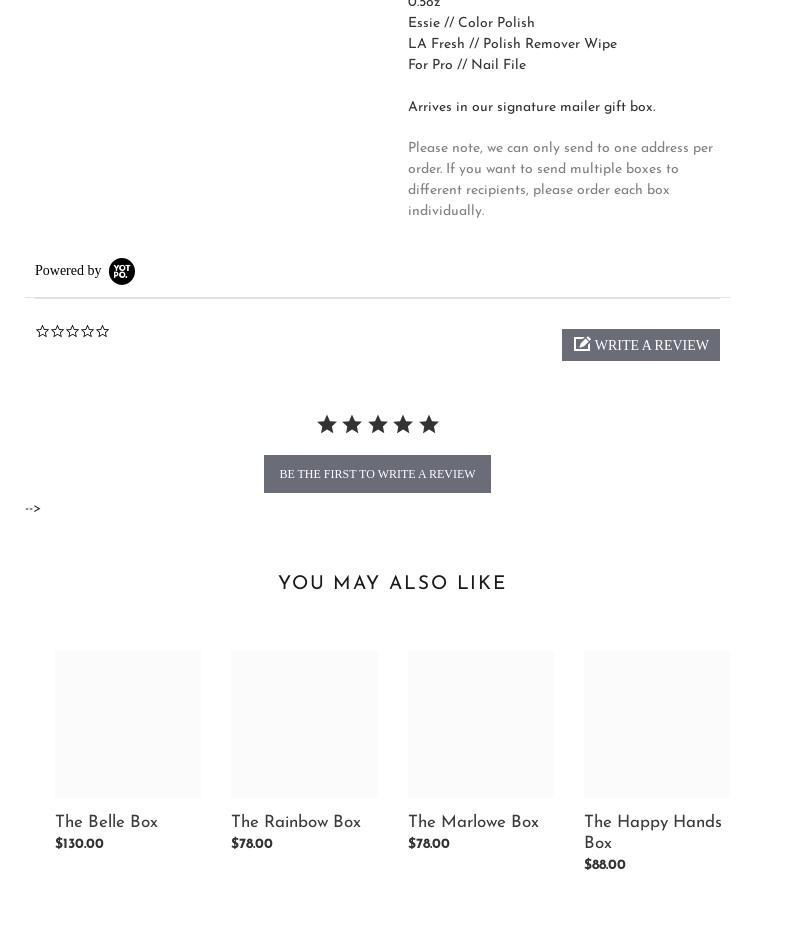Open The Belle Box product link

tap(106, 822)
